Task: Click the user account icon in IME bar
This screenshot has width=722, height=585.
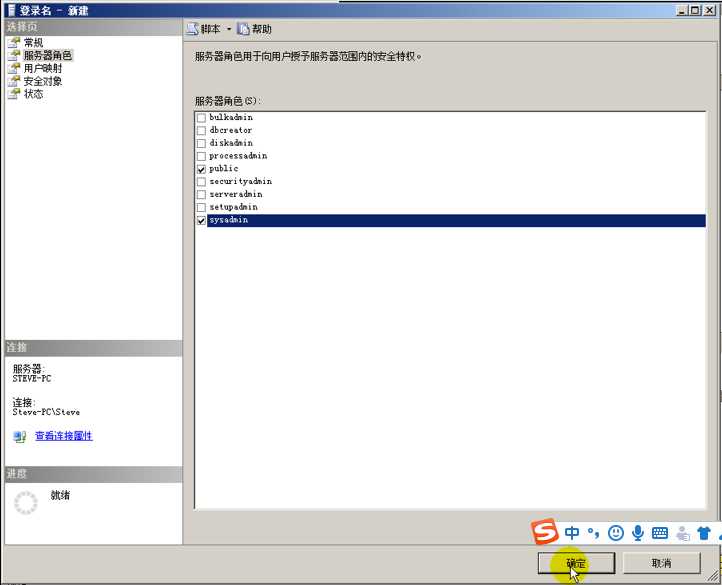Action: 683,533
